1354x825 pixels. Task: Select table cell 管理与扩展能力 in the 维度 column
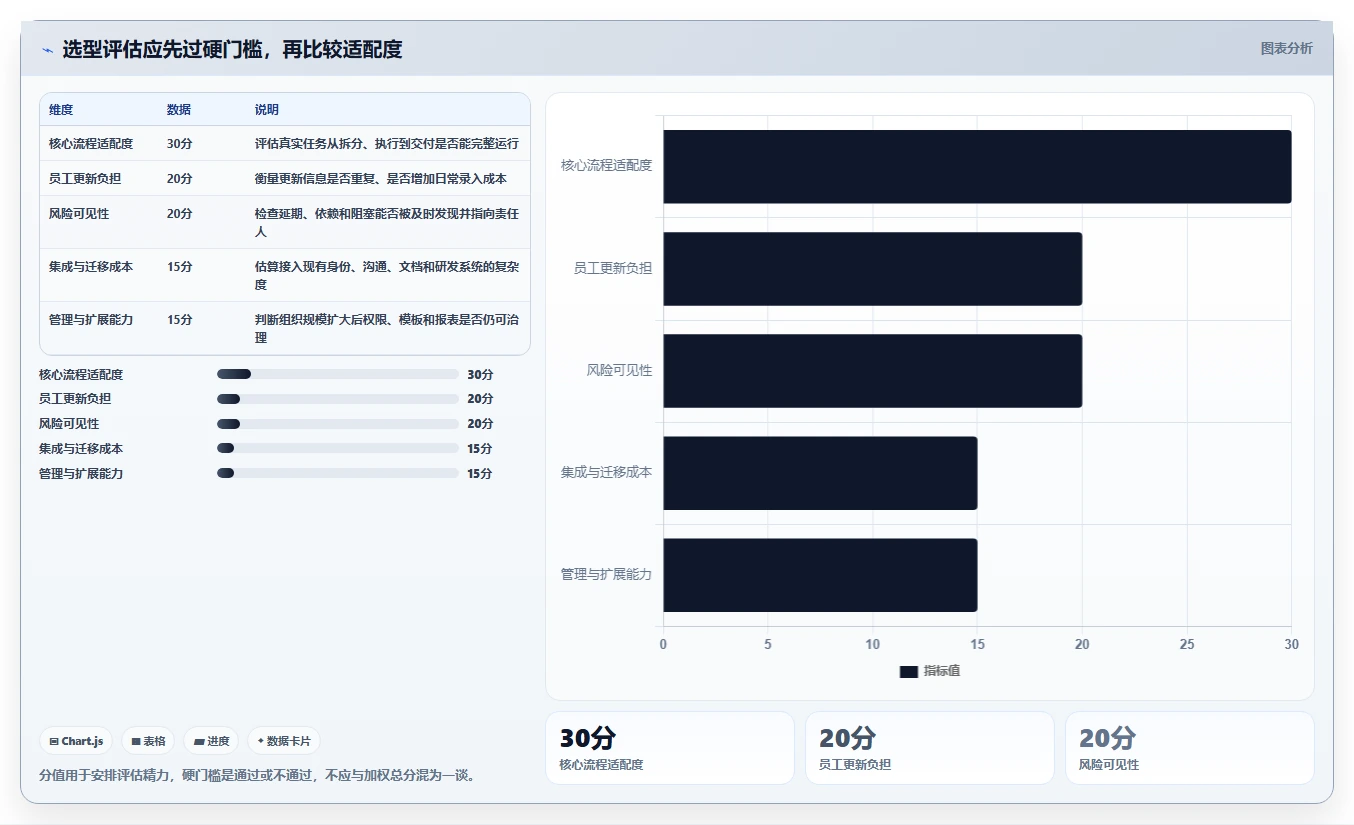[91, 320]
